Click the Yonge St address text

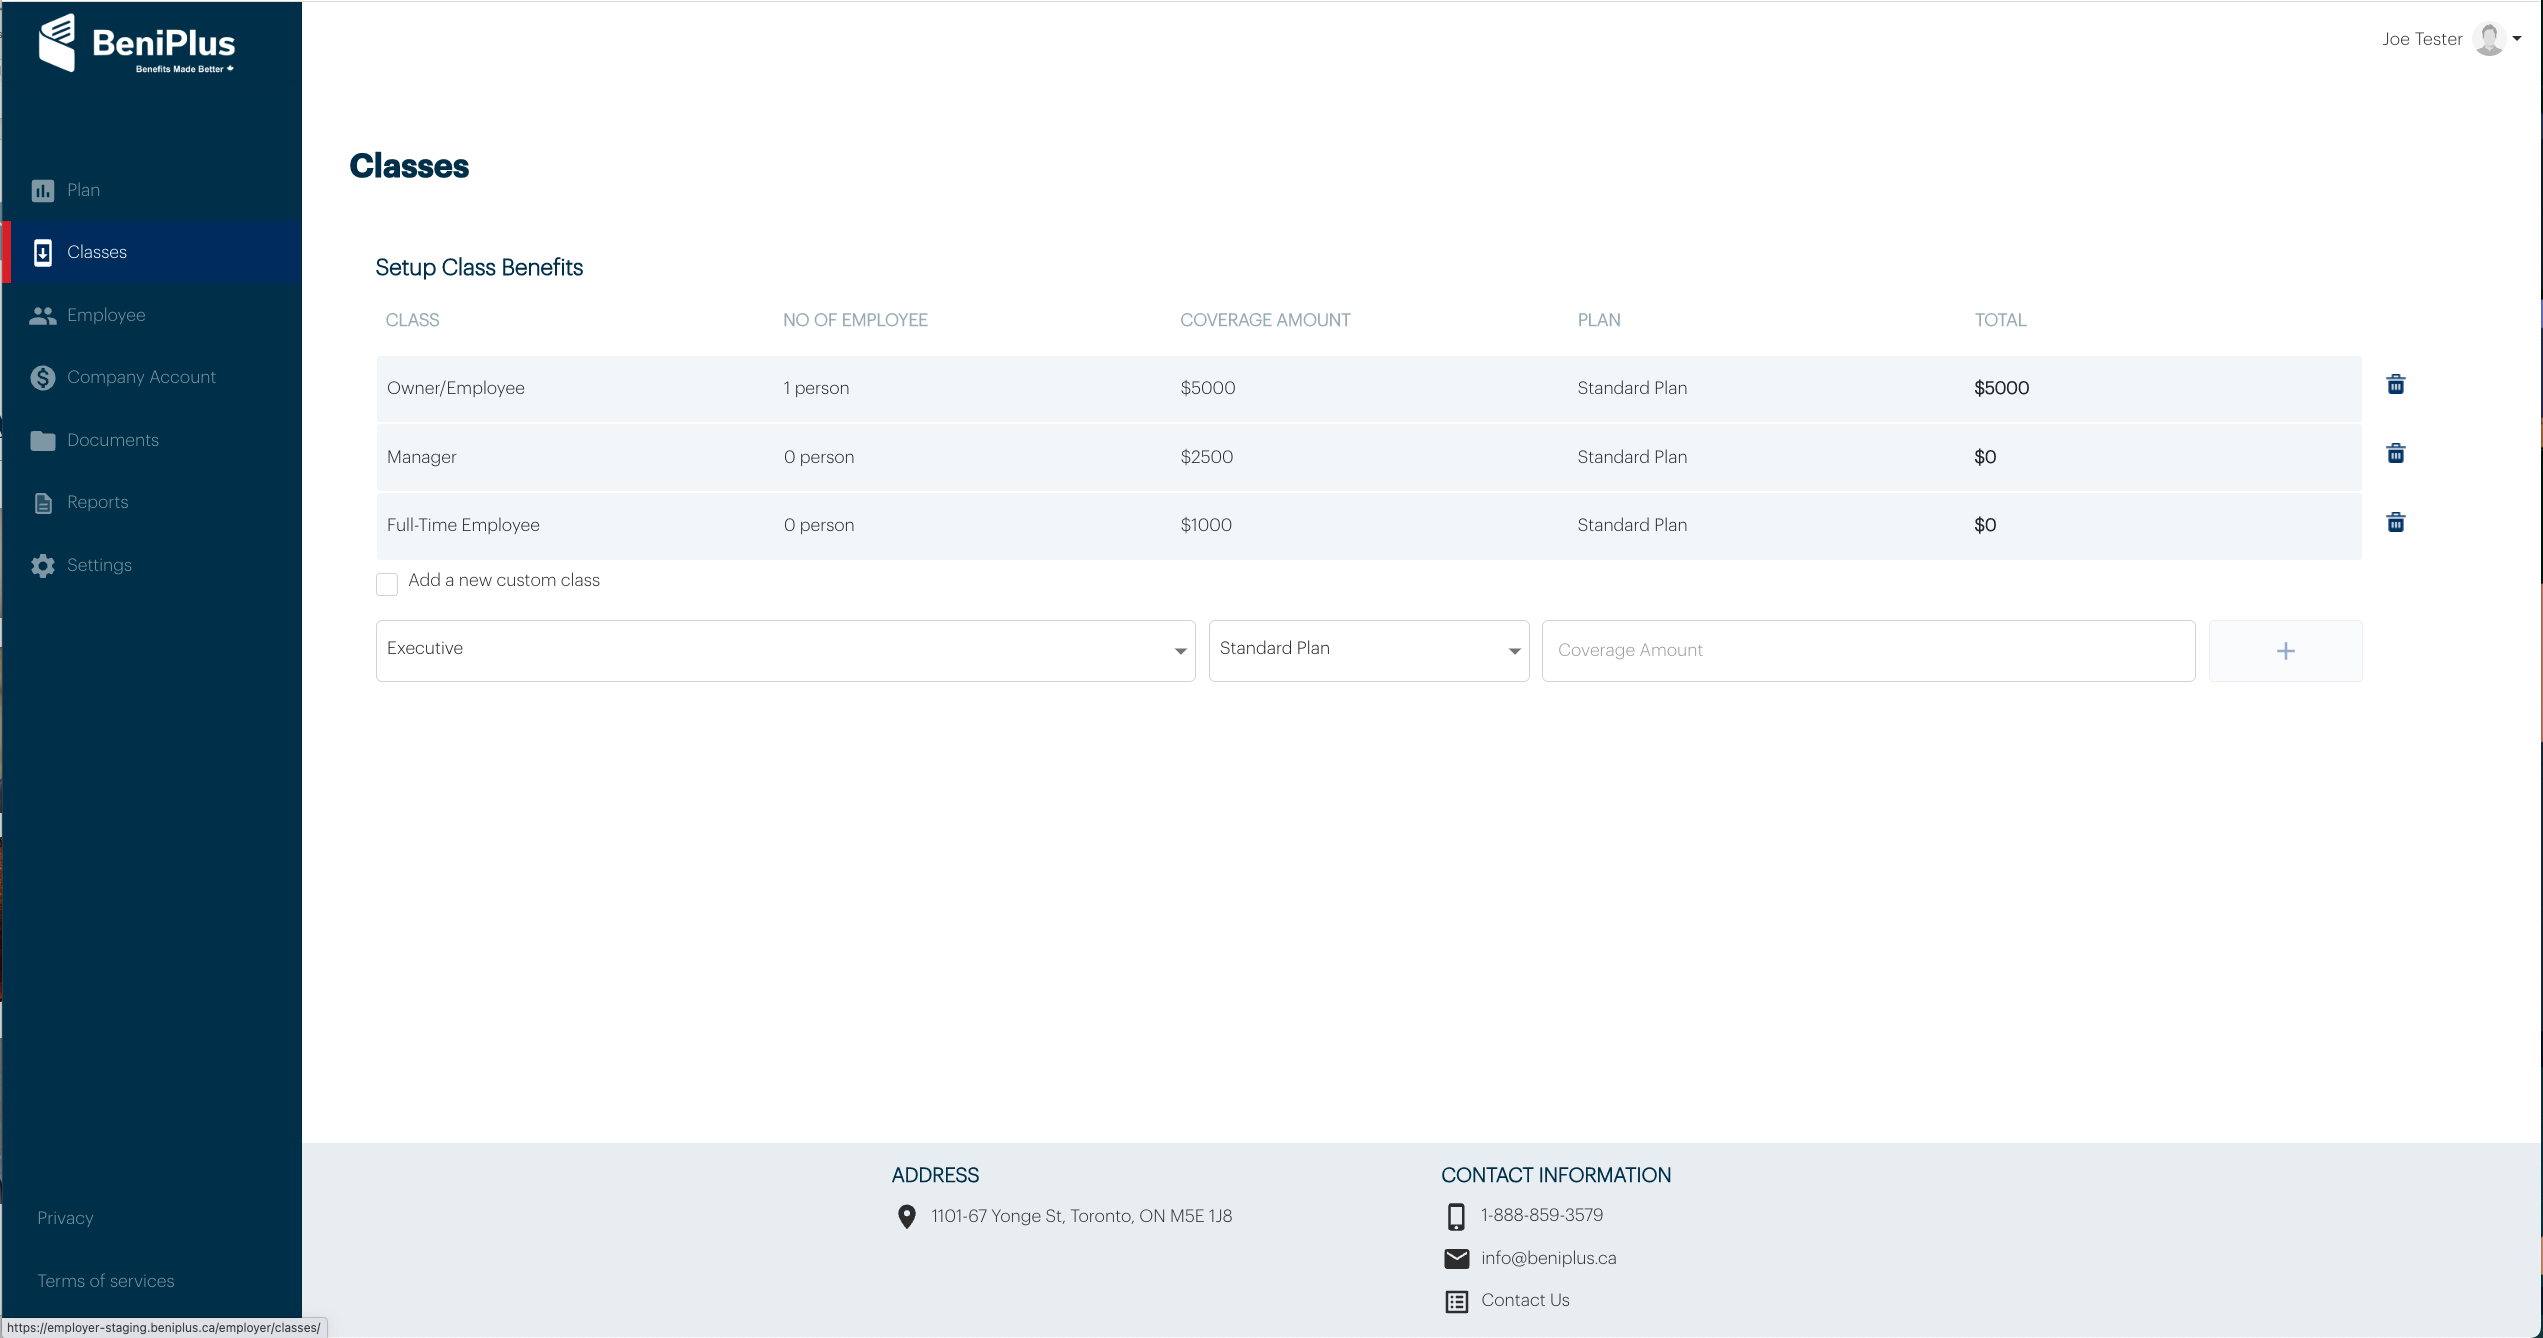[1081, 1216]
